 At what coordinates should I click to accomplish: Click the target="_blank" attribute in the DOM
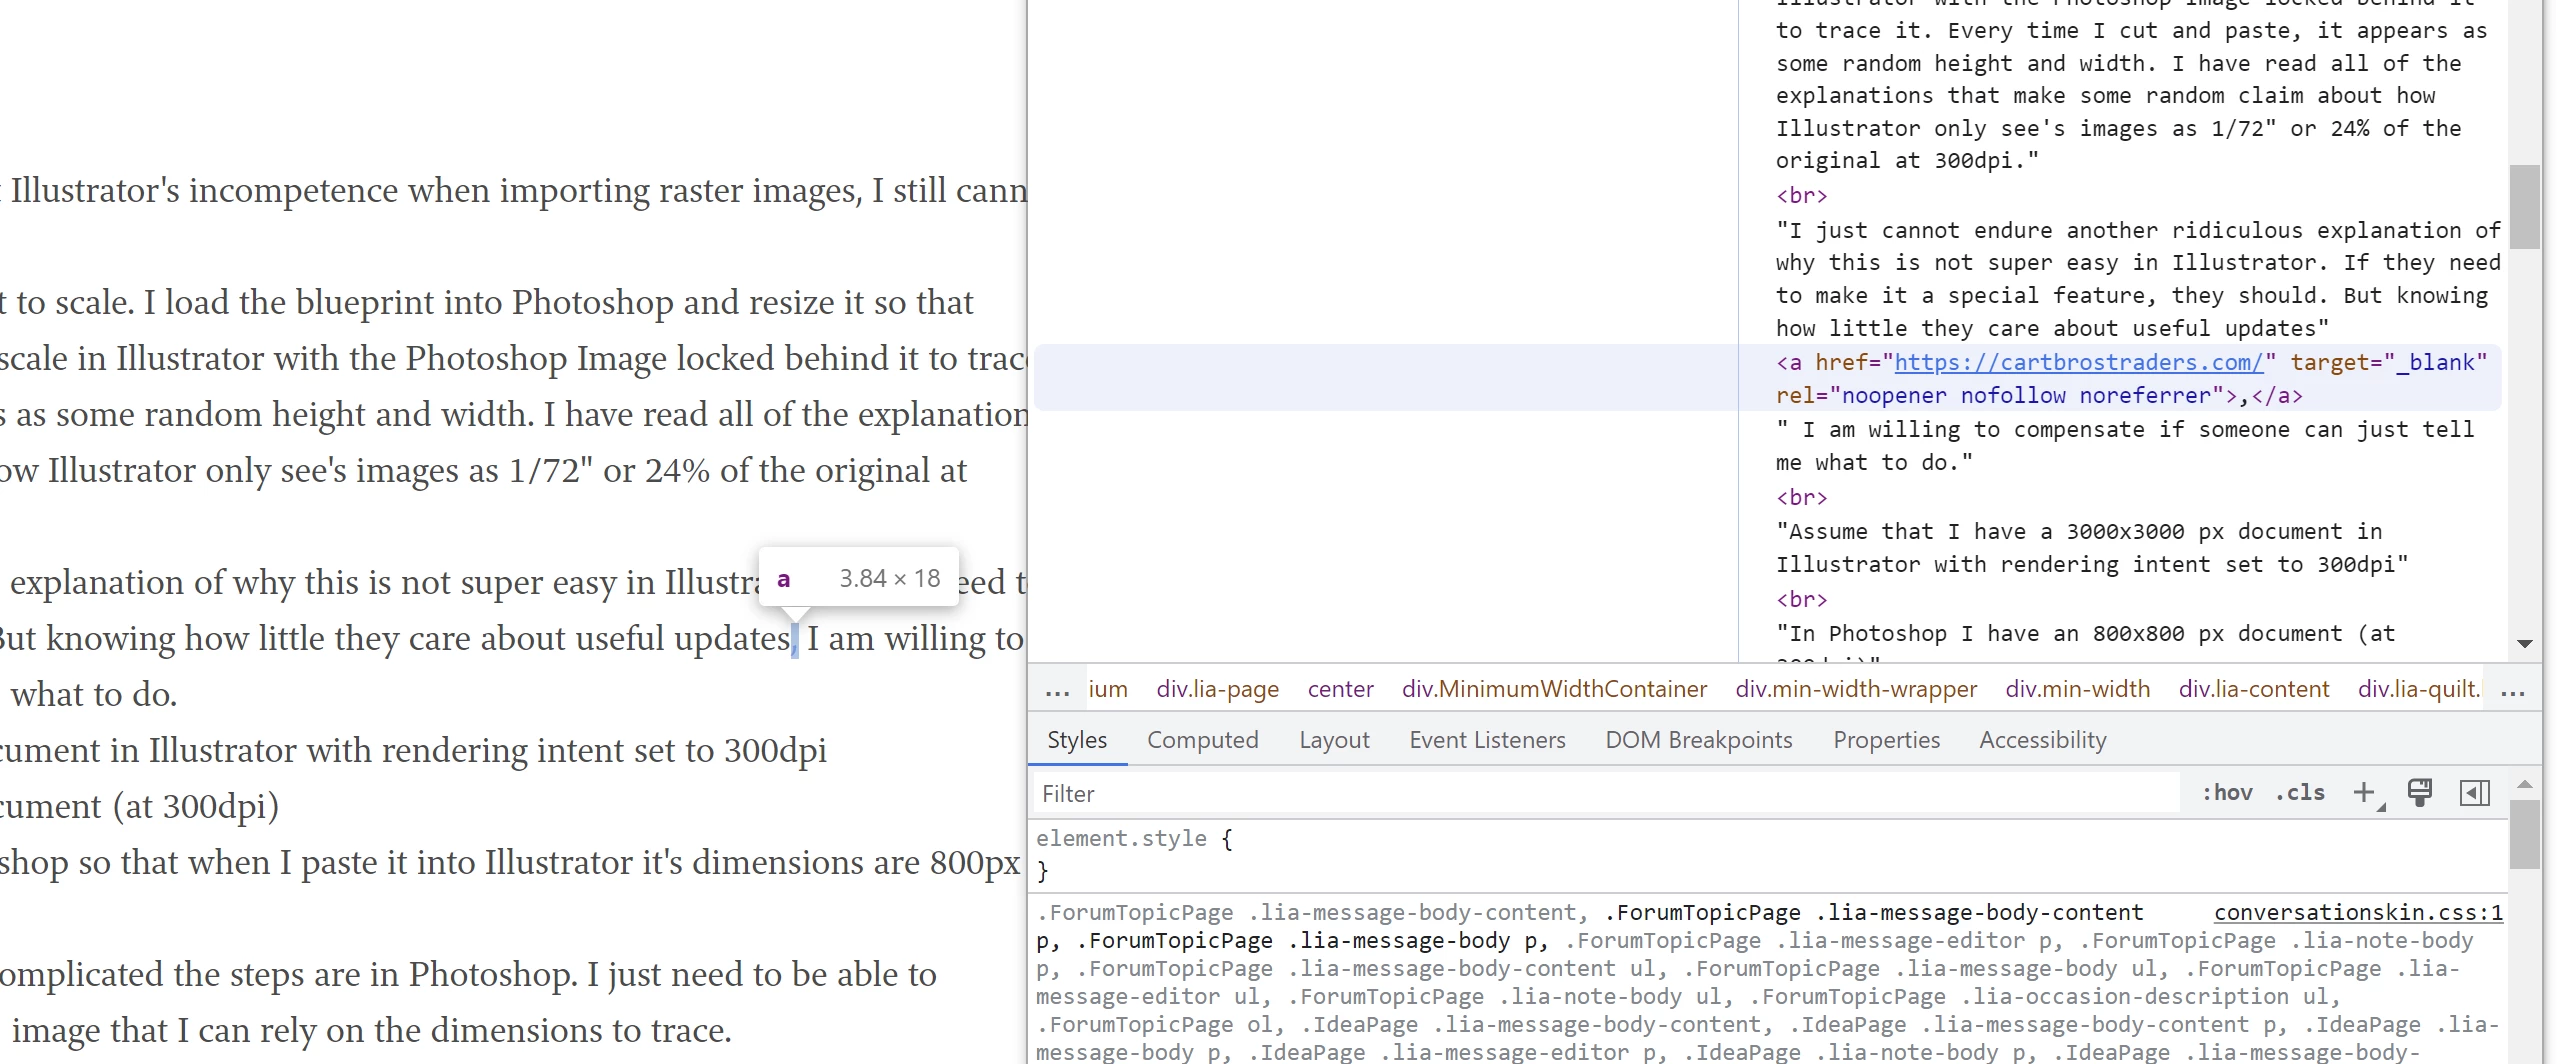[x=2388, y=362]
